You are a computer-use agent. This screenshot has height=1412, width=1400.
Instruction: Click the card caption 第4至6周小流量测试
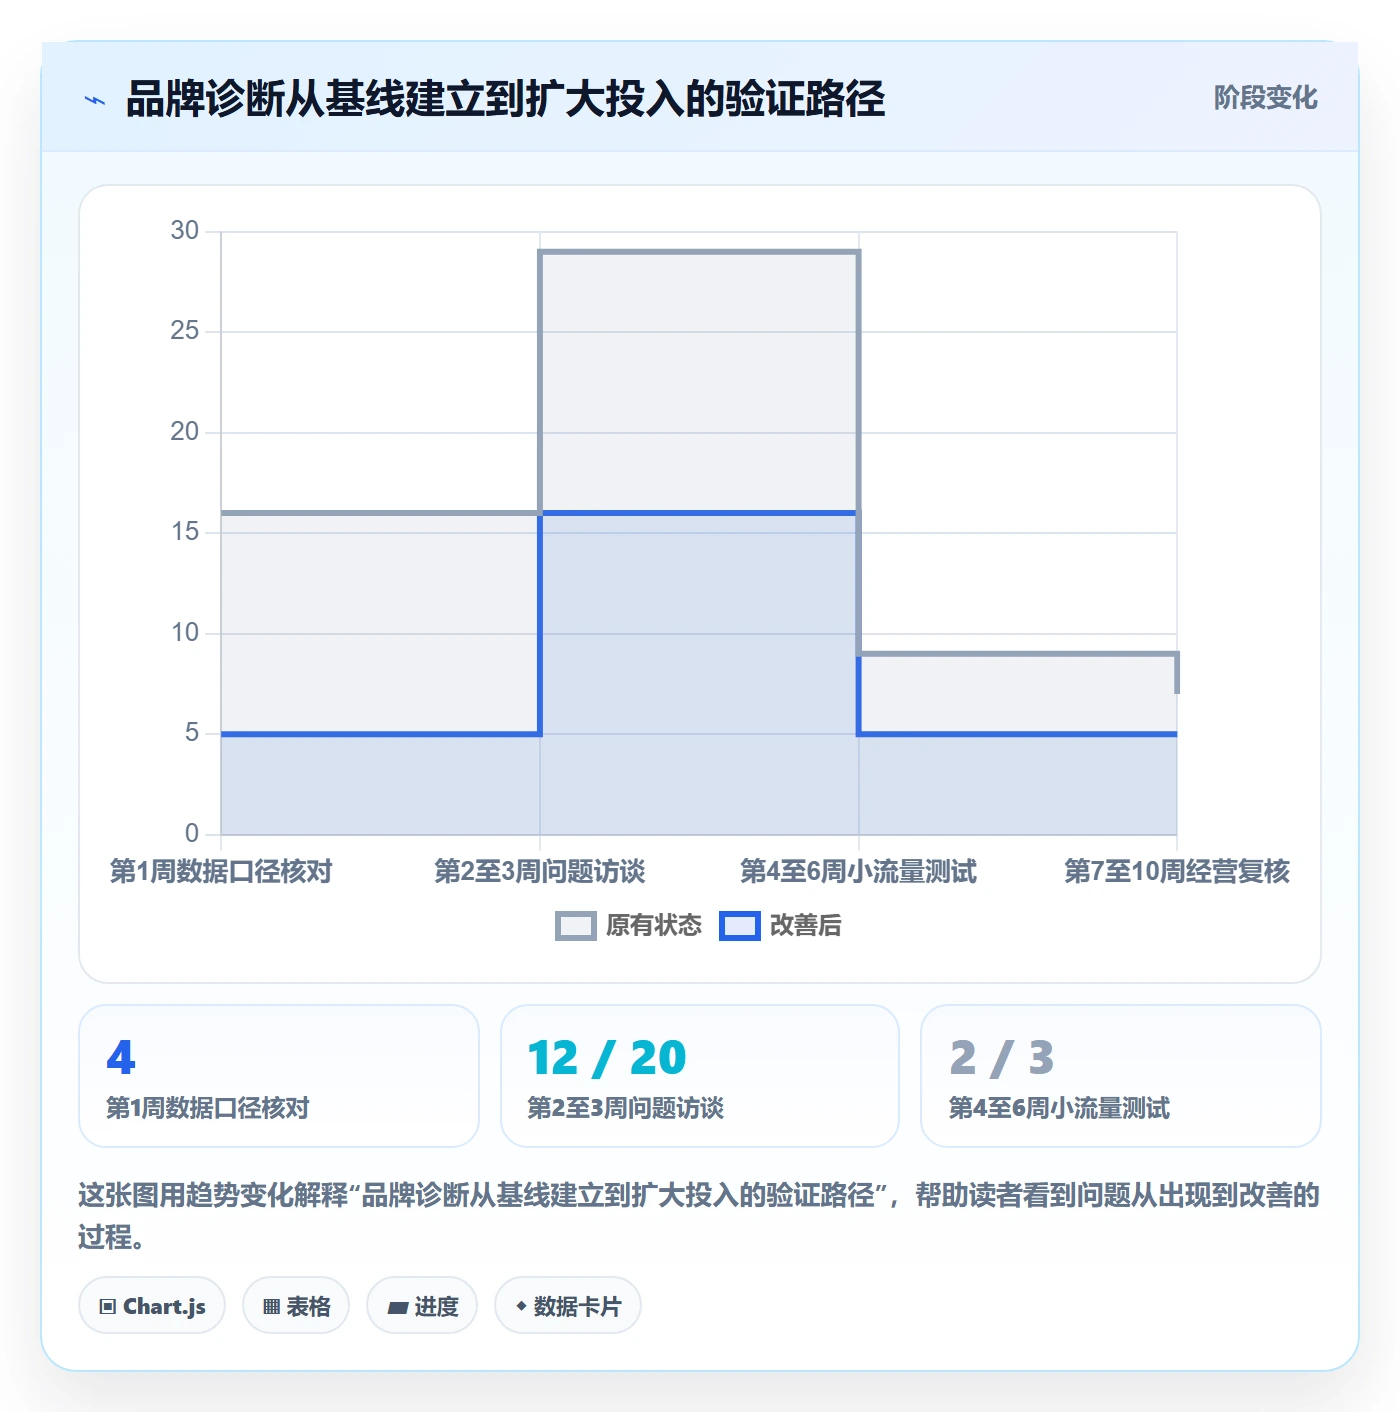click(1059, 1108)
